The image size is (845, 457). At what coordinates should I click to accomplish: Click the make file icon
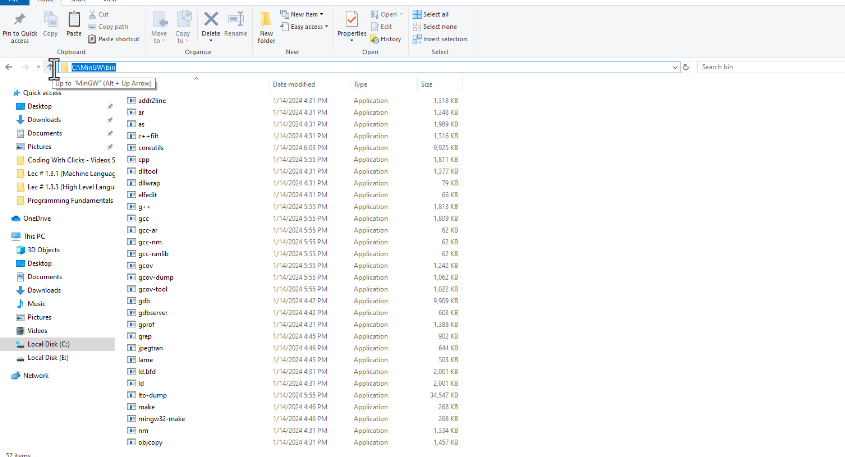tap(131, 407)
